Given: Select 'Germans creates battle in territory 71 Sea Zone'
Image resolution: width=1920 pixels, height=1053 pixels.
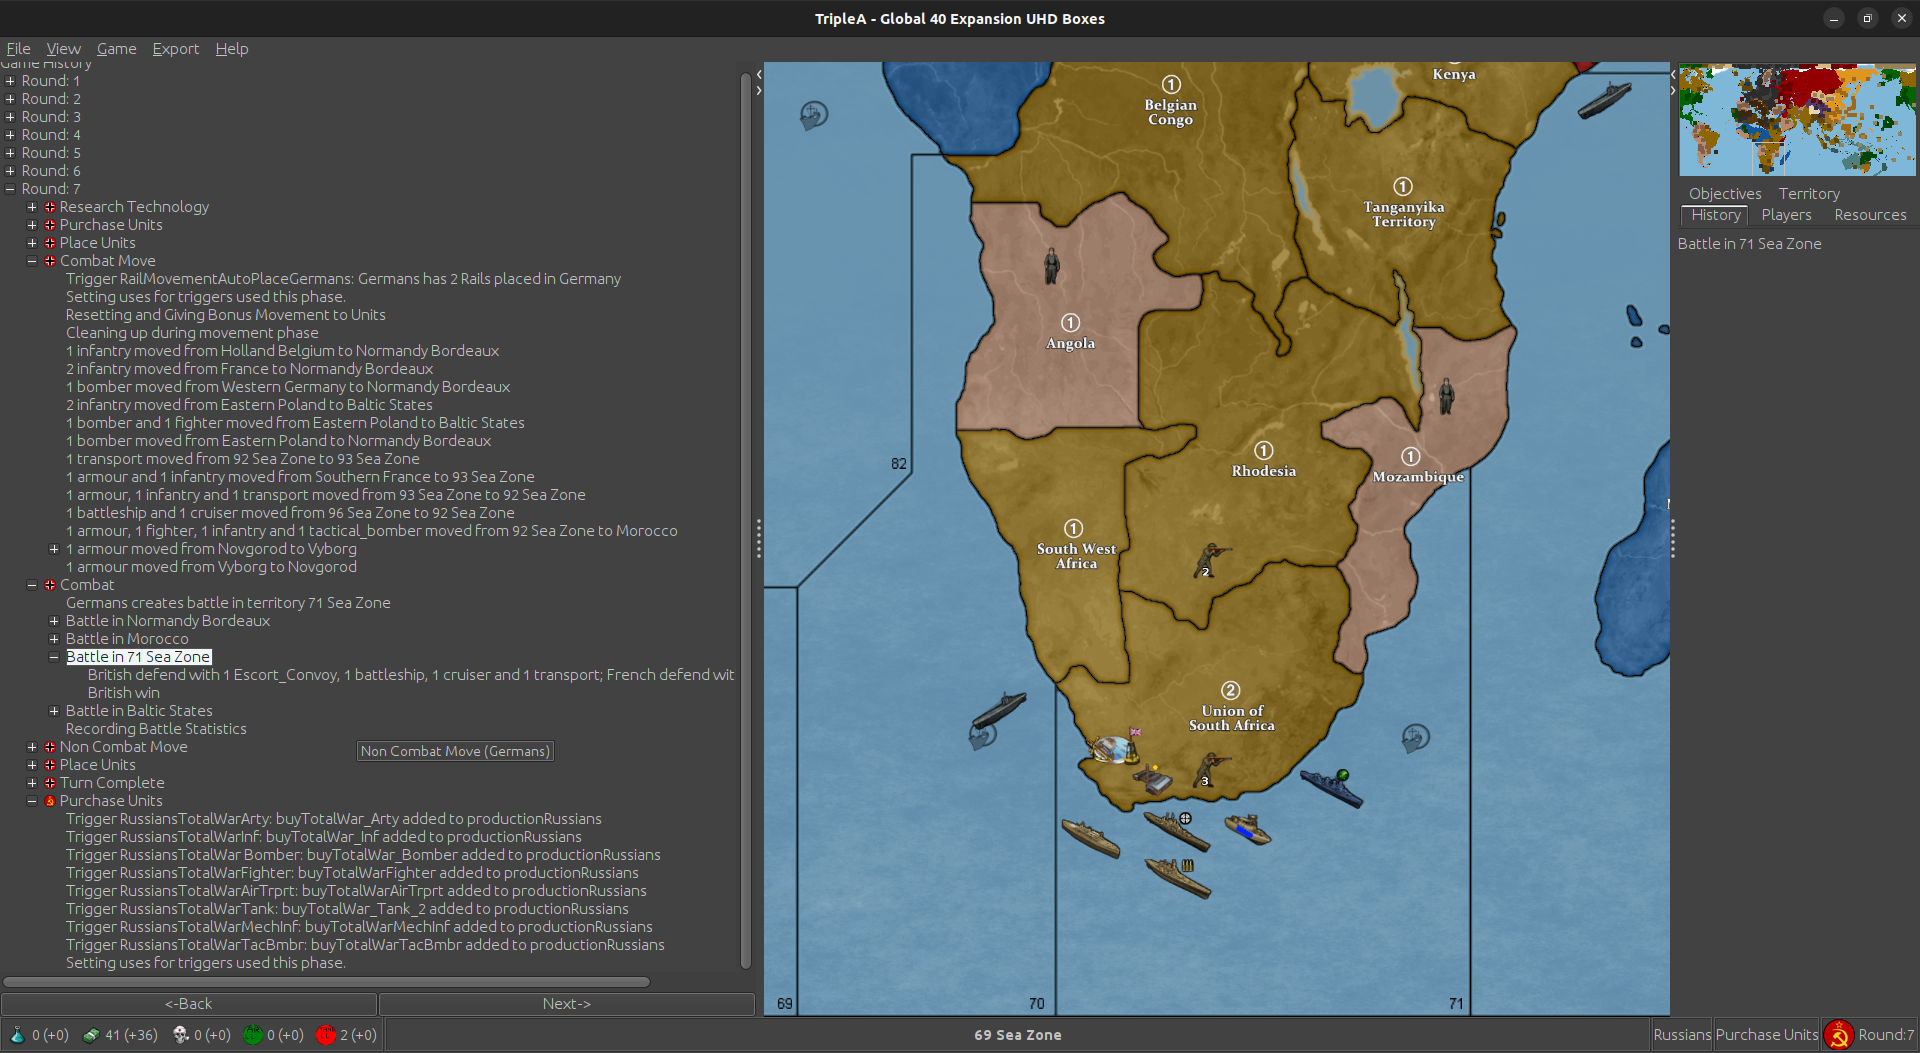Looking at the screenshot, I should click(228, 603).
